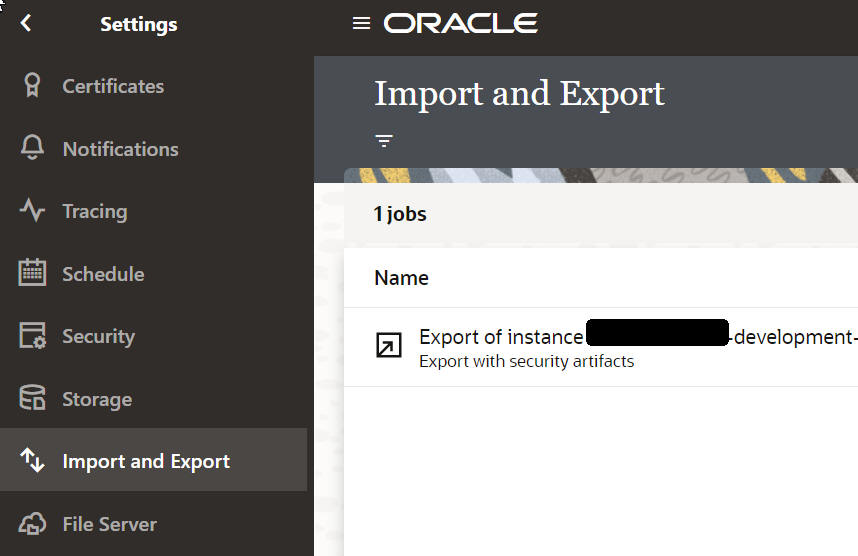Select Tracing in the settings sidebar
Screen dimensions: 858x556
coord(94,211)
